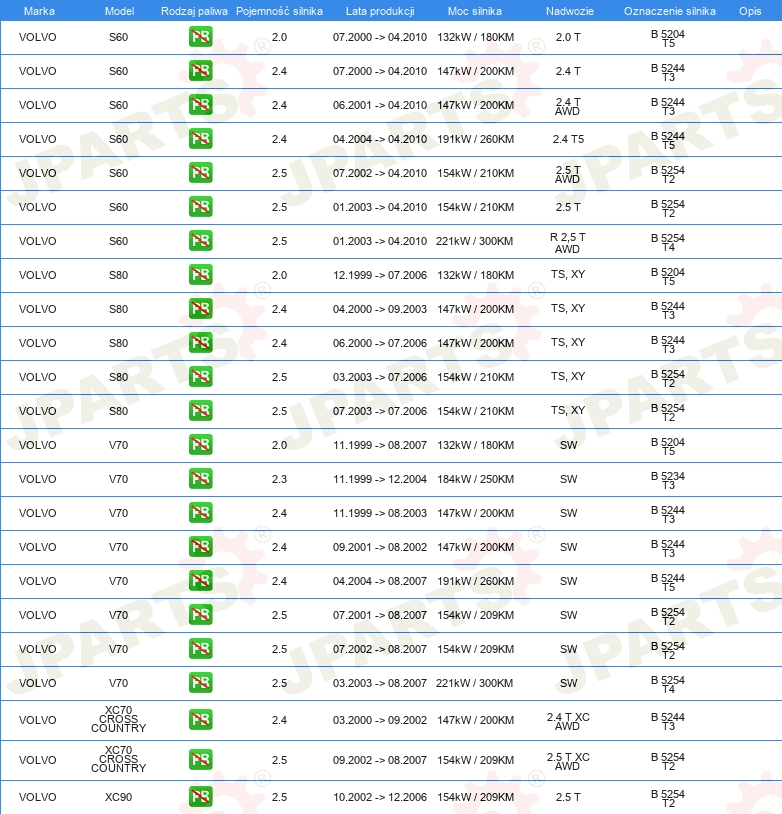Click the fuel icon for XC70 Cross Country 2.5
This screenshot has width=782, height=814.
200,760
